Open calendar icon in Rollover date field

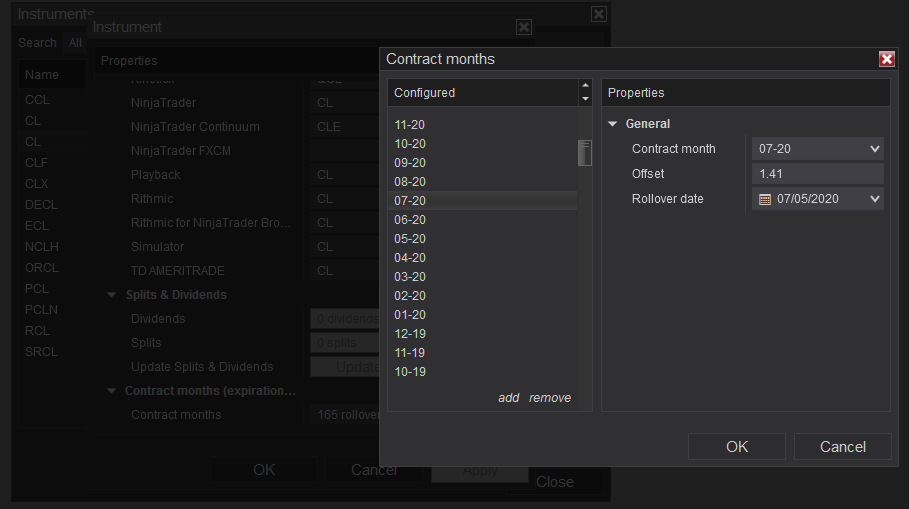pos(765,199)
